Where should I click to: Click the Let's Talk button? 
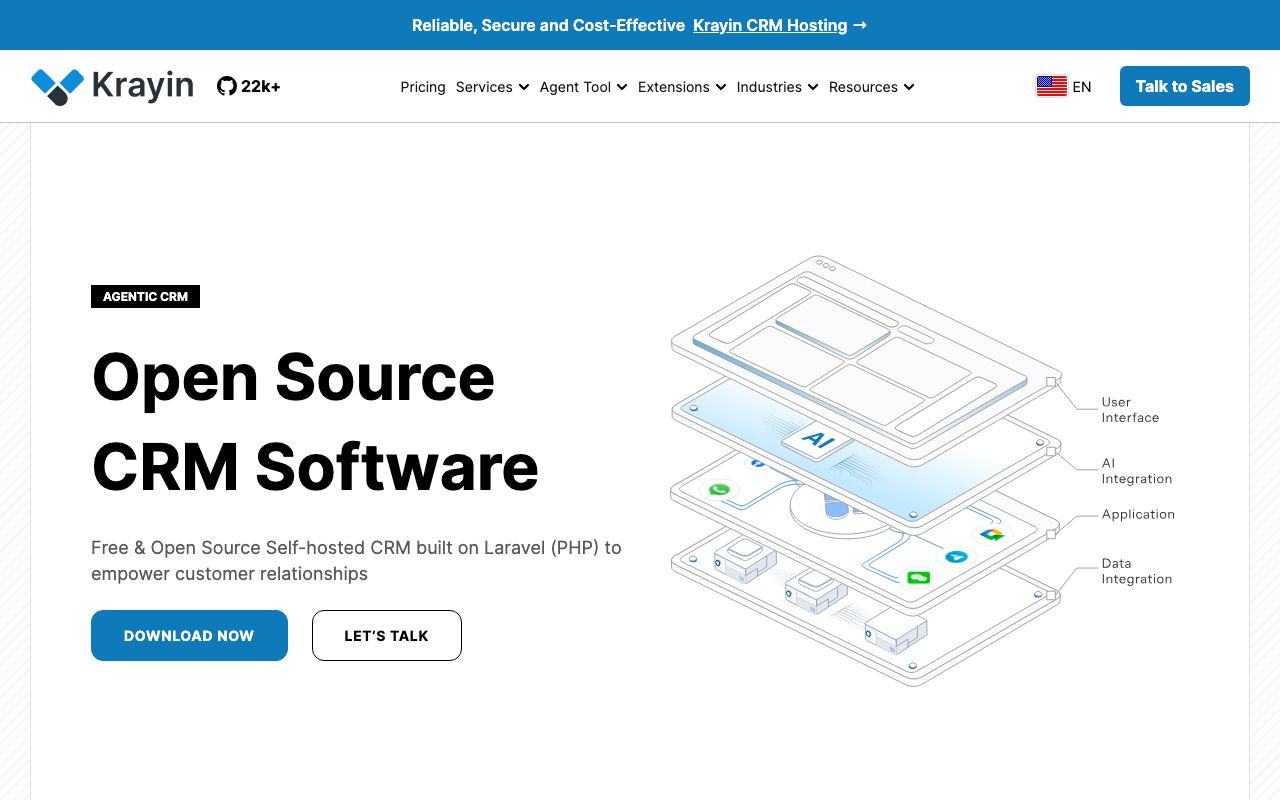click(x=386, y=636)
